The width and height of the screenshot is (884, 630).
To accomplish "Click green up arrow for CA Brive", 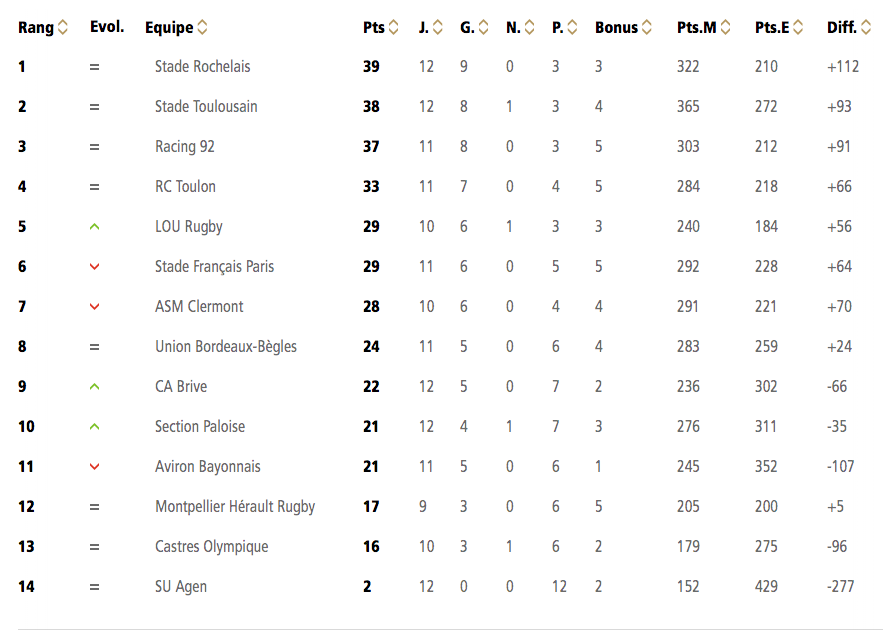I will click(x=95, y=387).
